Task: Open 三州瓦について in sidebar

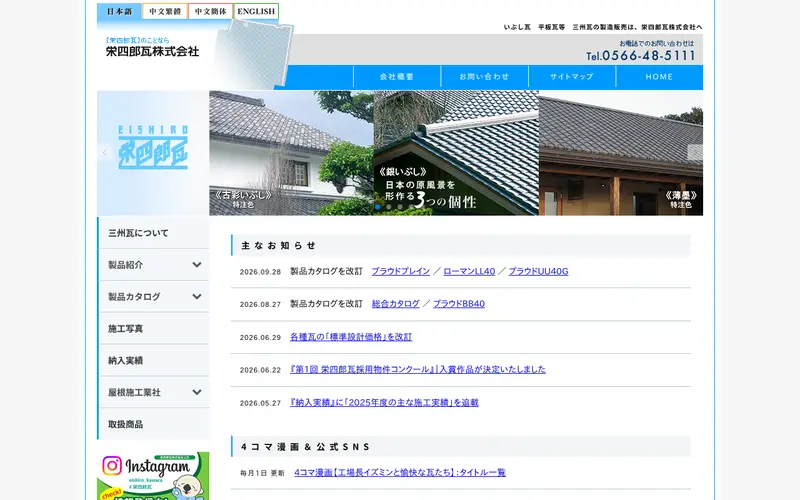Action: pos(154,233)
